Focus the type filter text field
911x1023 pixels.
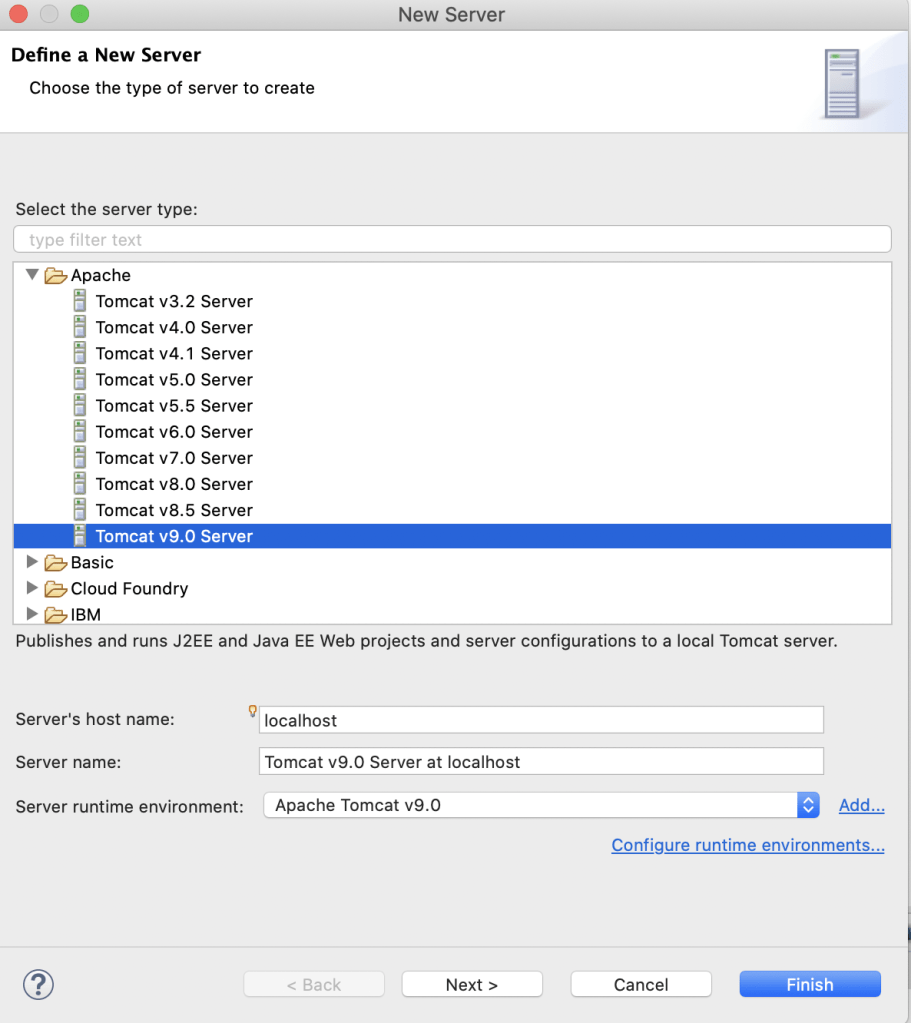(x=452, y=240)
